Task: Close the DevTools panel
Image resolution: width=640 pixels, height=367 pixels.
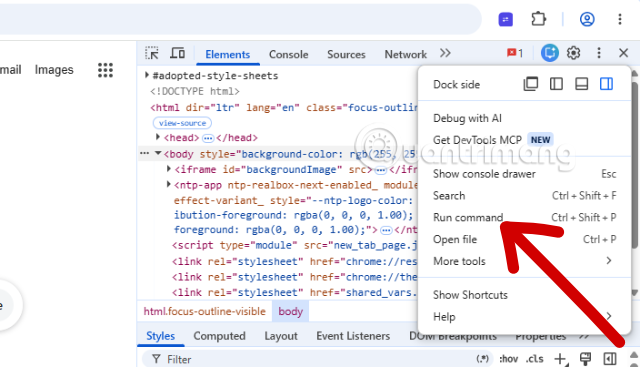Action: (623, 53)
